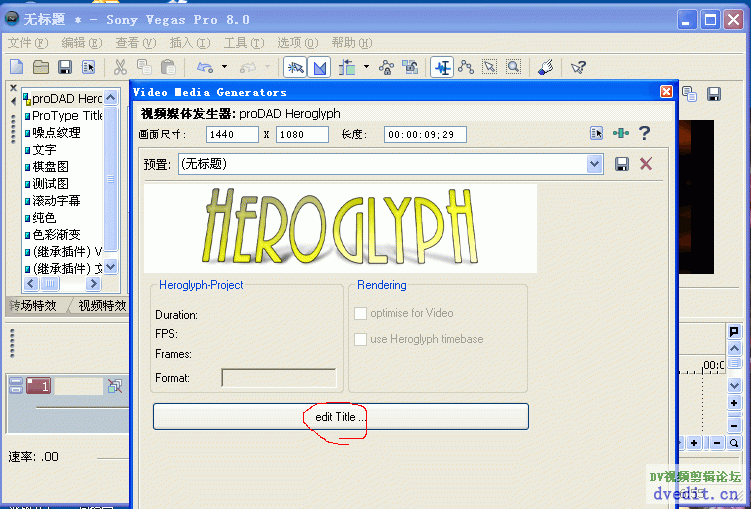
Task: Toggle the enable snapping toolbar icon
Action: [295, 67]
